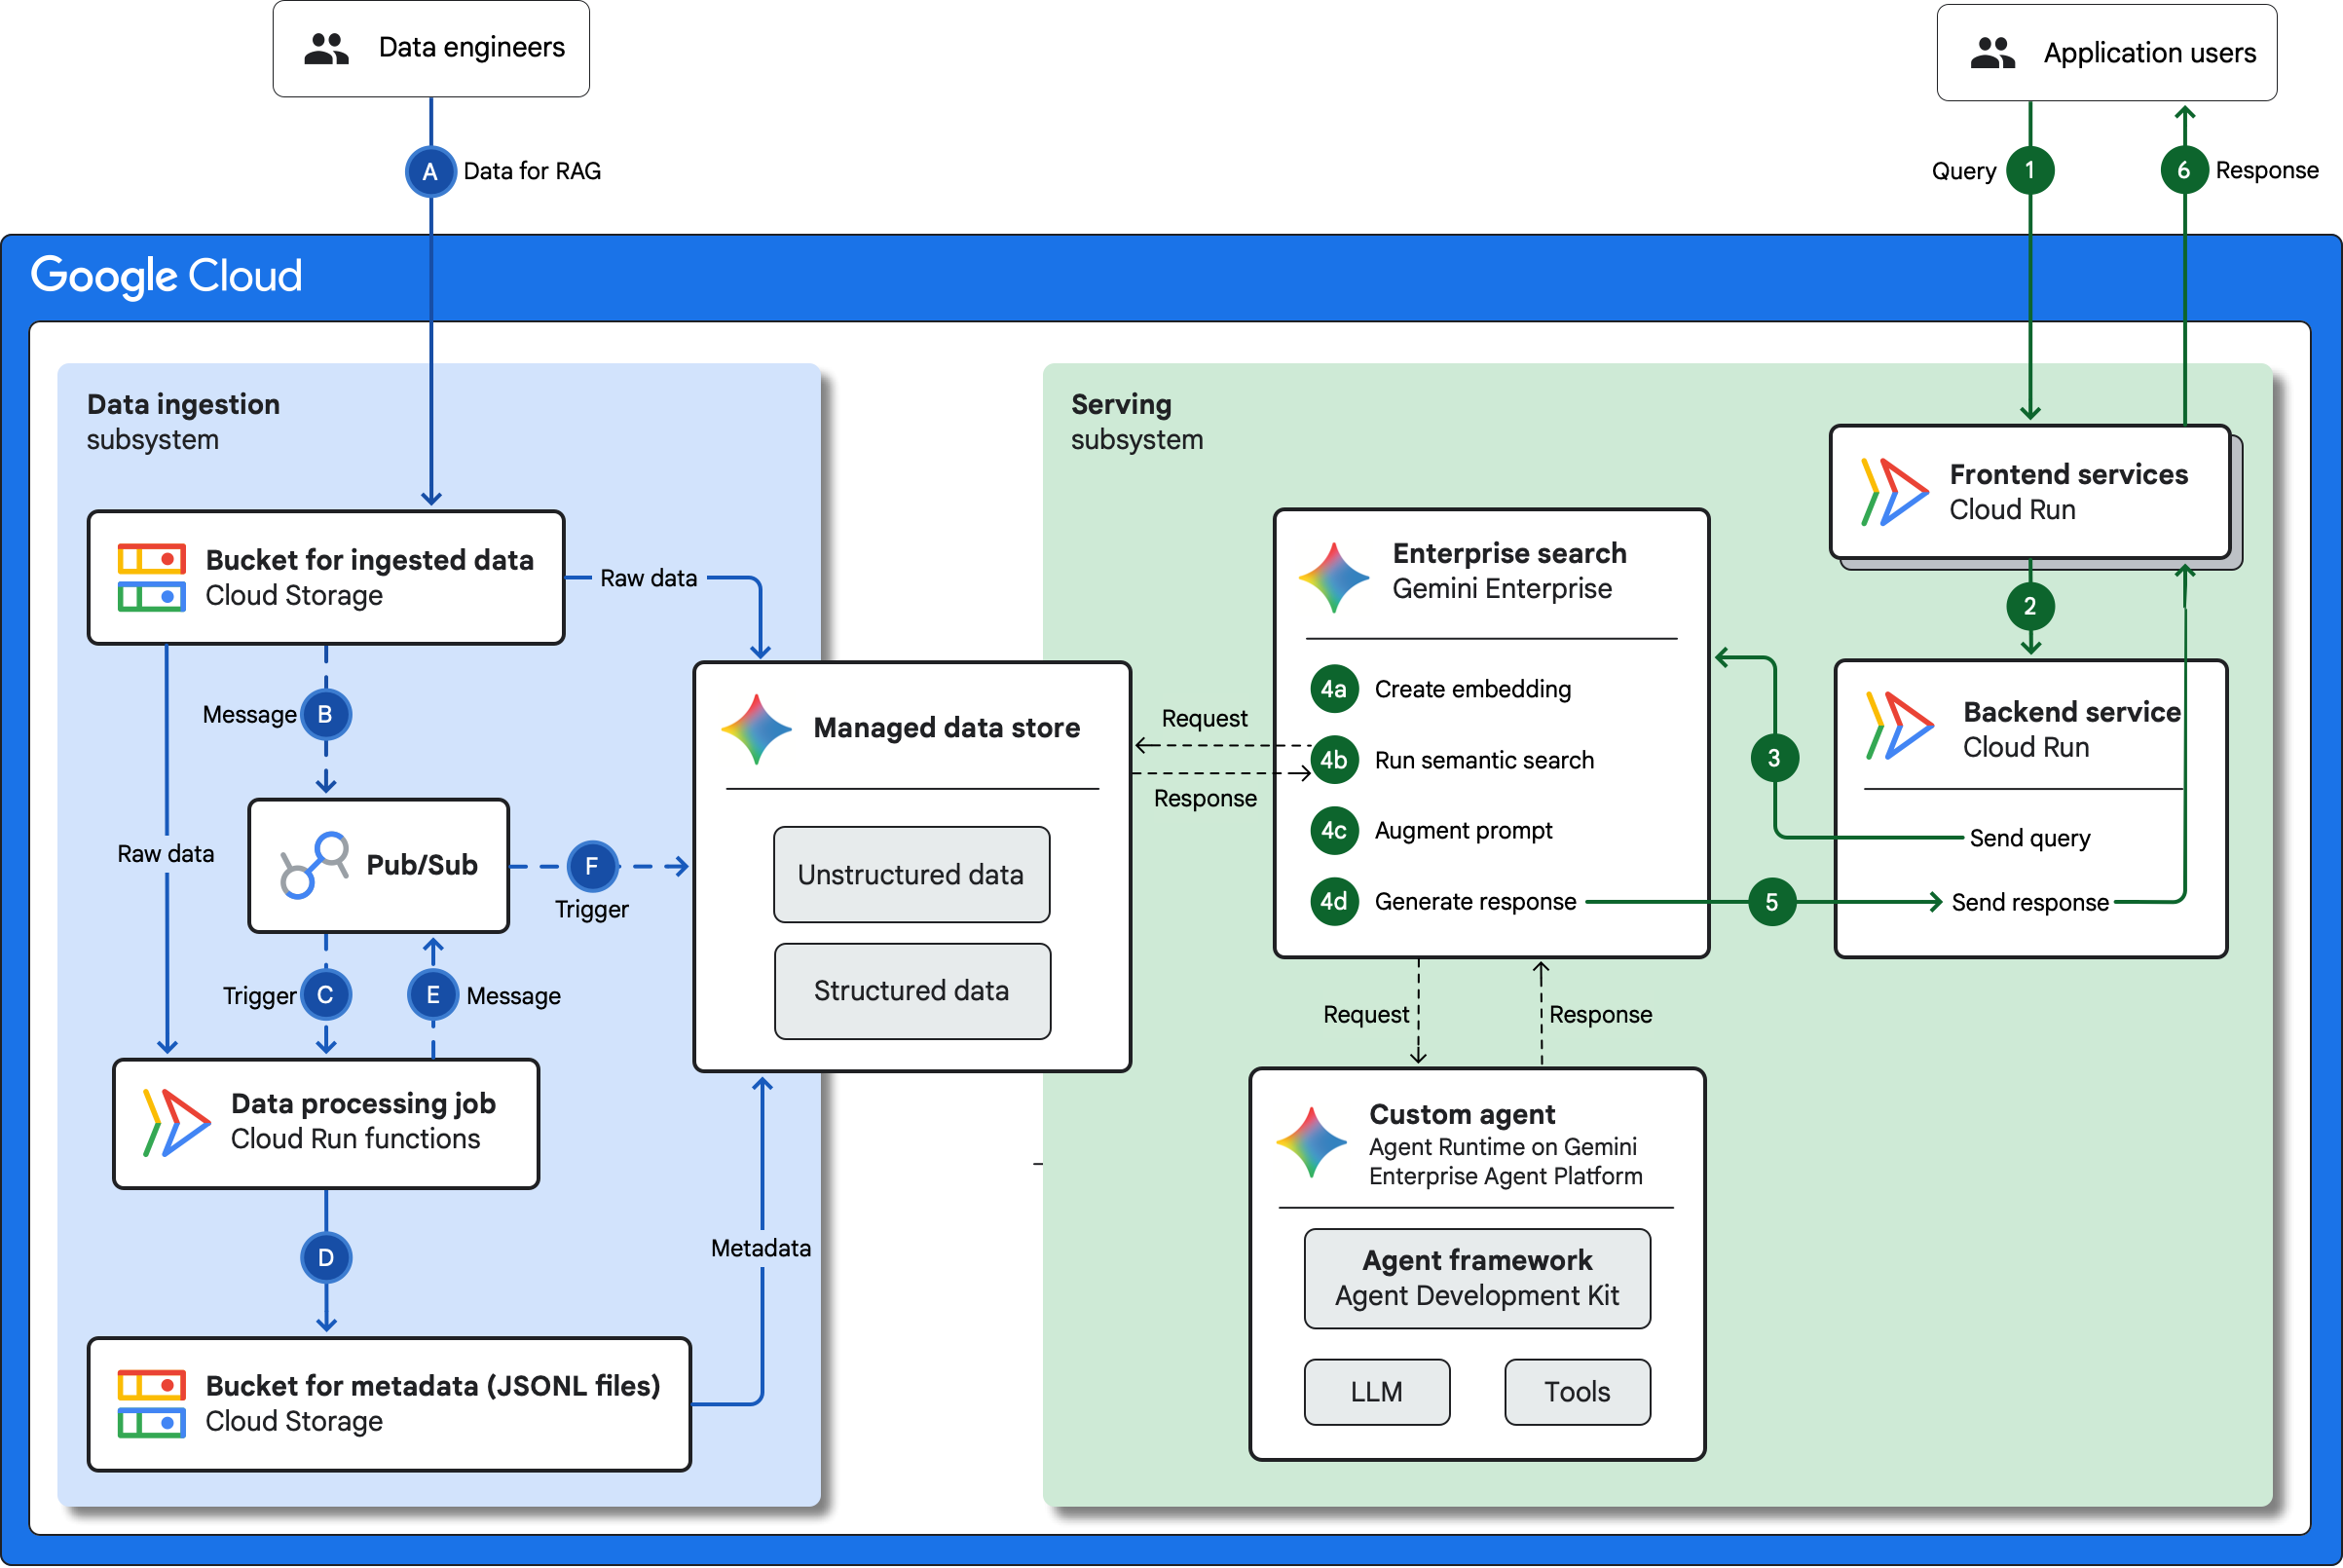Click the Send response text in Backend service
The width and height of the screenshot is (2343, 1568).
coord(2029,902)
